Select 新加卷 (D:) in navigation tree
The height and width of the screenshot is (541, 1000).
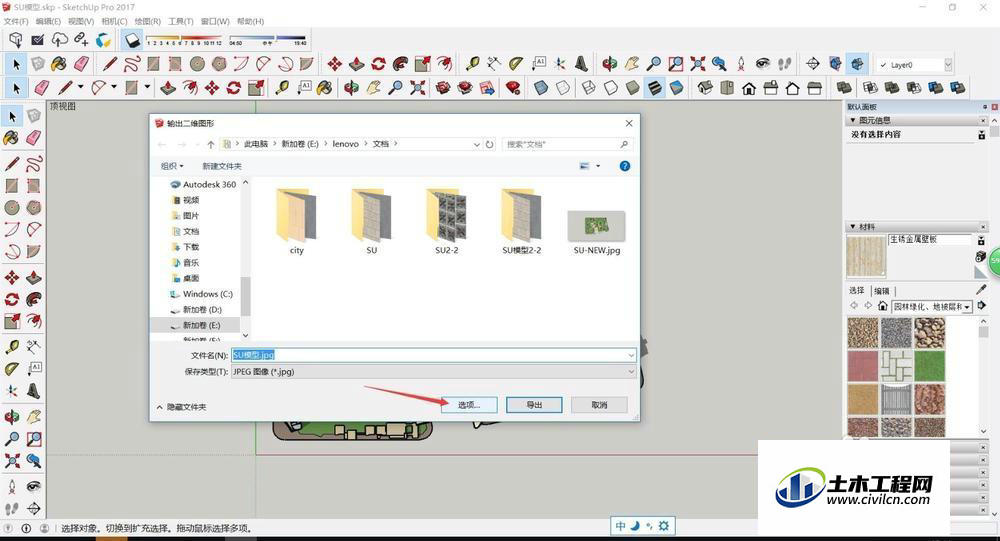(x=196, y=309)
